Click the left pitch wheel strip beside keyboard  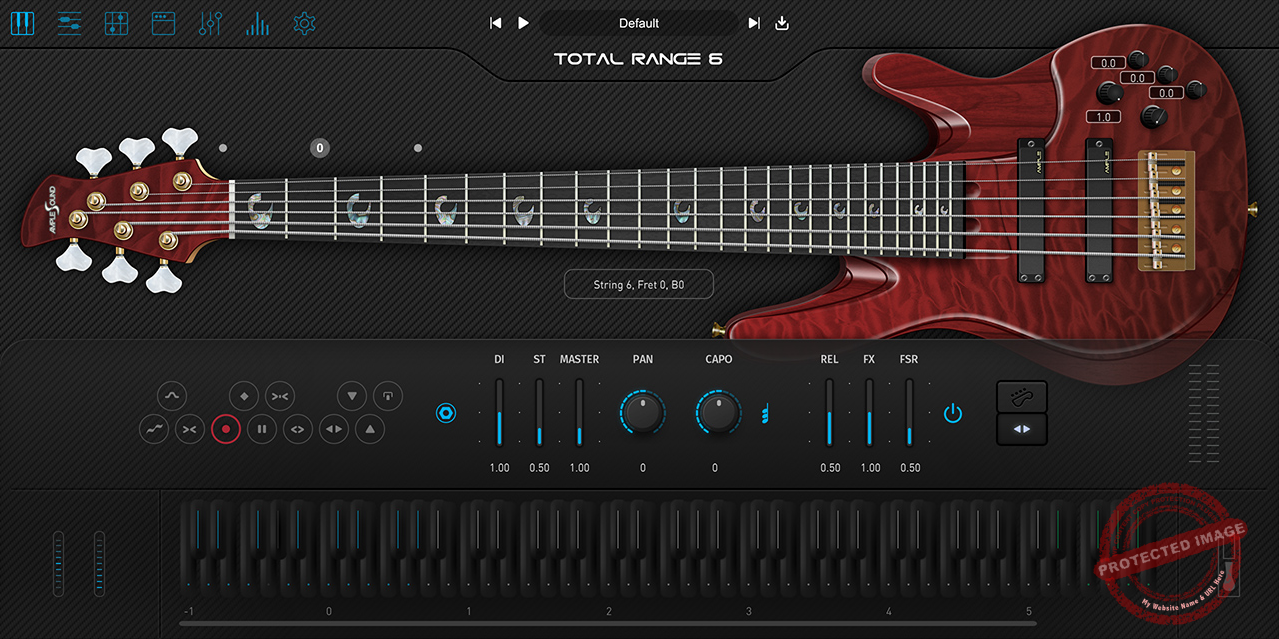[58, 564]
